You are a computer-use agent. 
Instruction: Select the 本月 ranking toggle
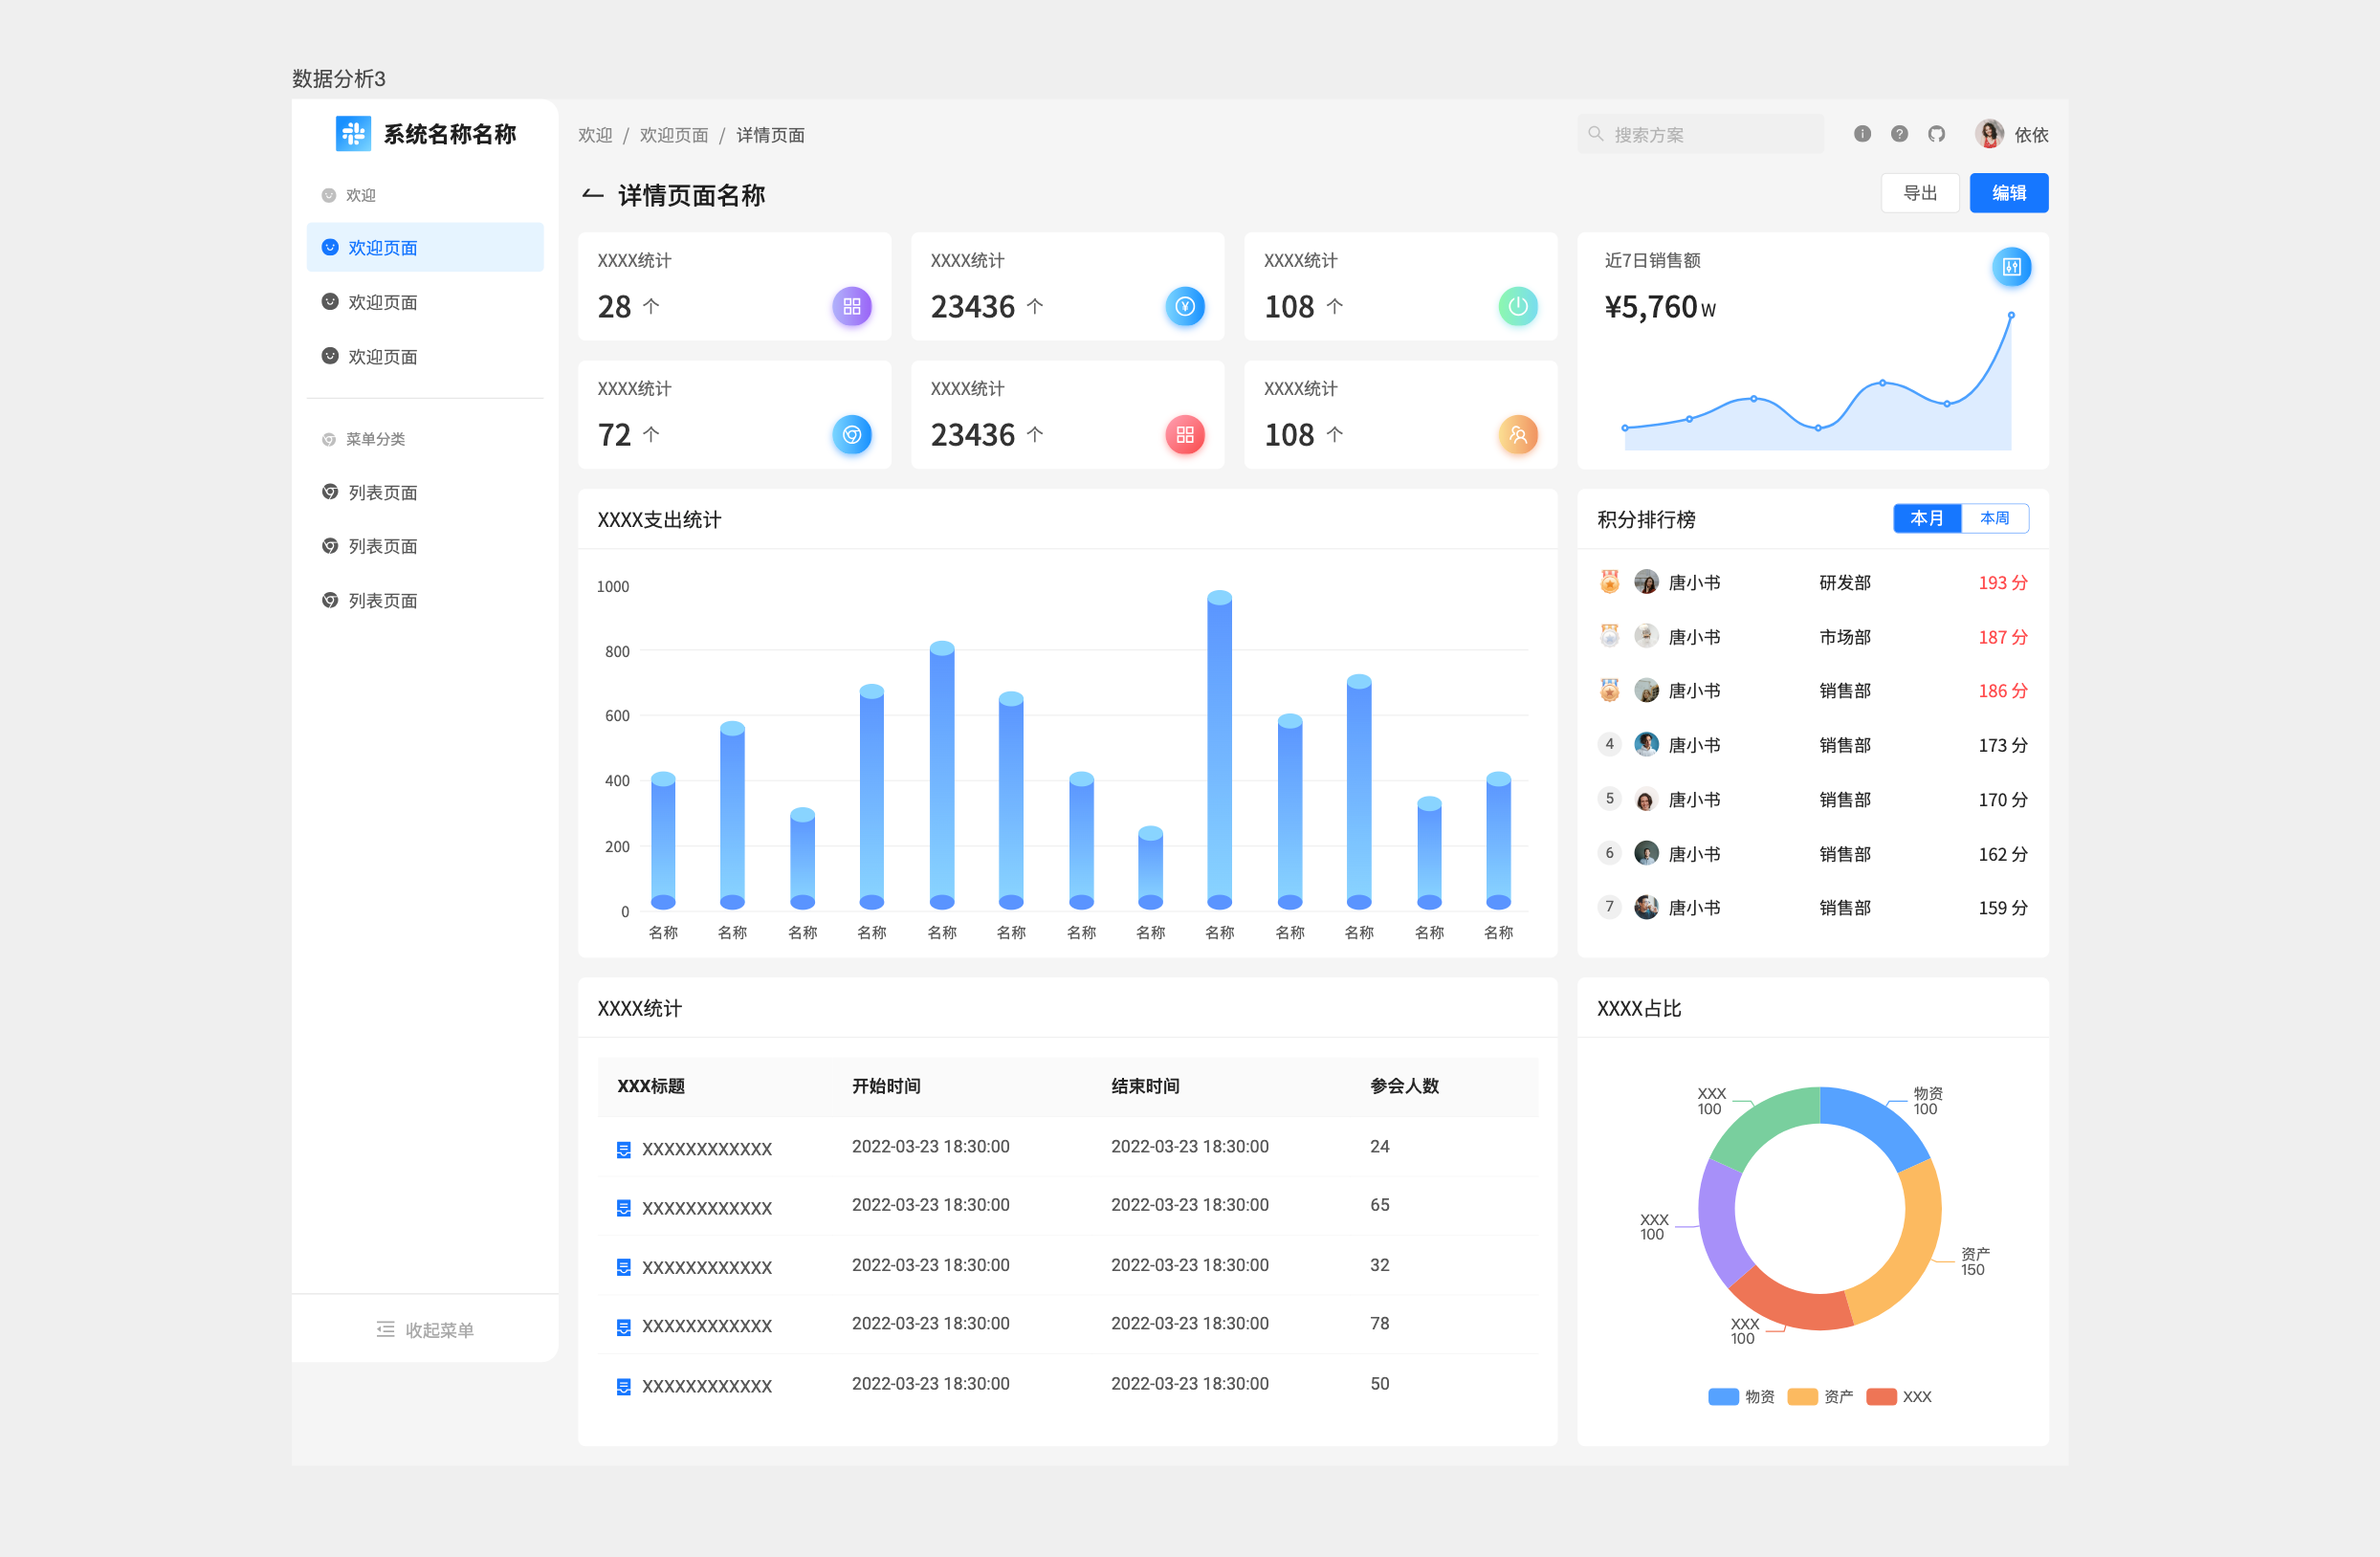pyautogui.click(x=1926, y=518)
